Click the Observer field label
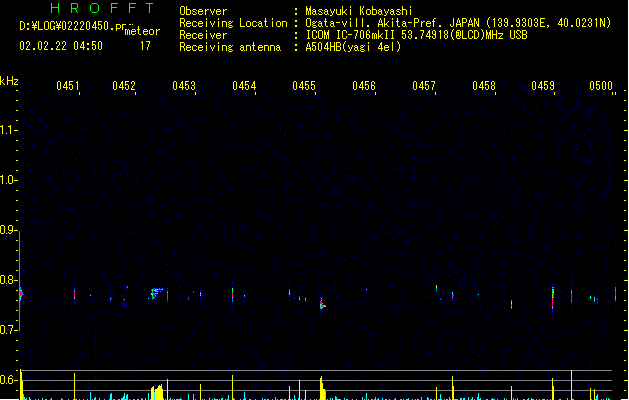This screenshot has width=629, height=400. (203, 11)
